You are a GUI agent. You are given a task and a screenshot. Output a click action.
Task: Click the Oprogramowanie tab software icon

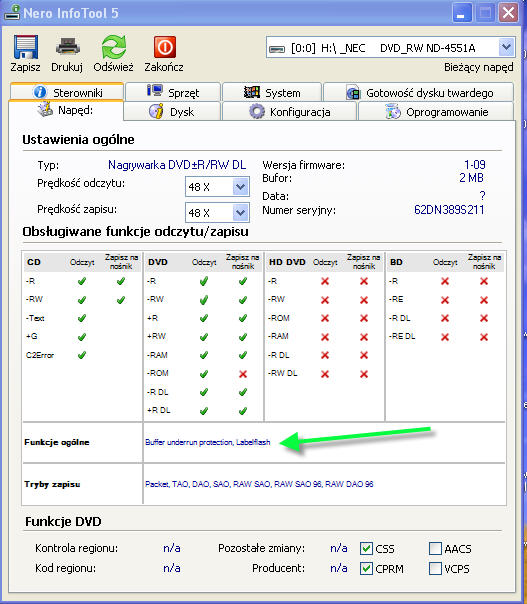[x=393, y=112]
